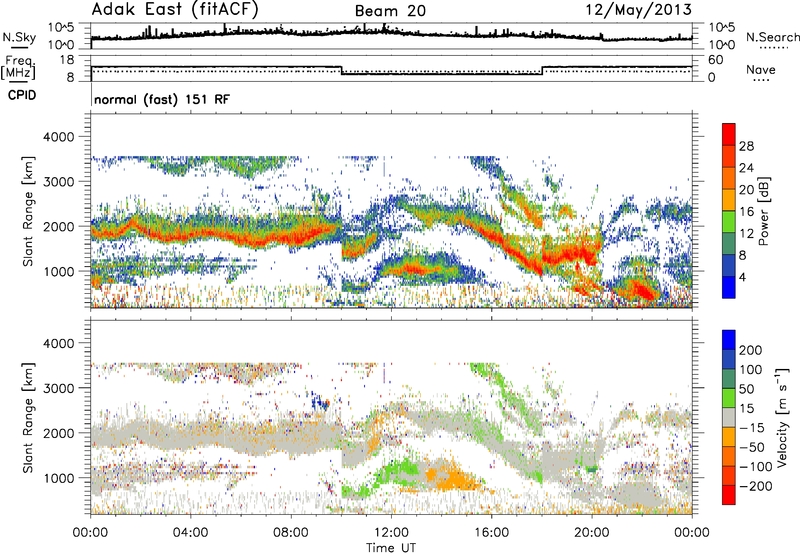
Task: Select the '12:00' time tick label
Action: (x=391, y=533)
